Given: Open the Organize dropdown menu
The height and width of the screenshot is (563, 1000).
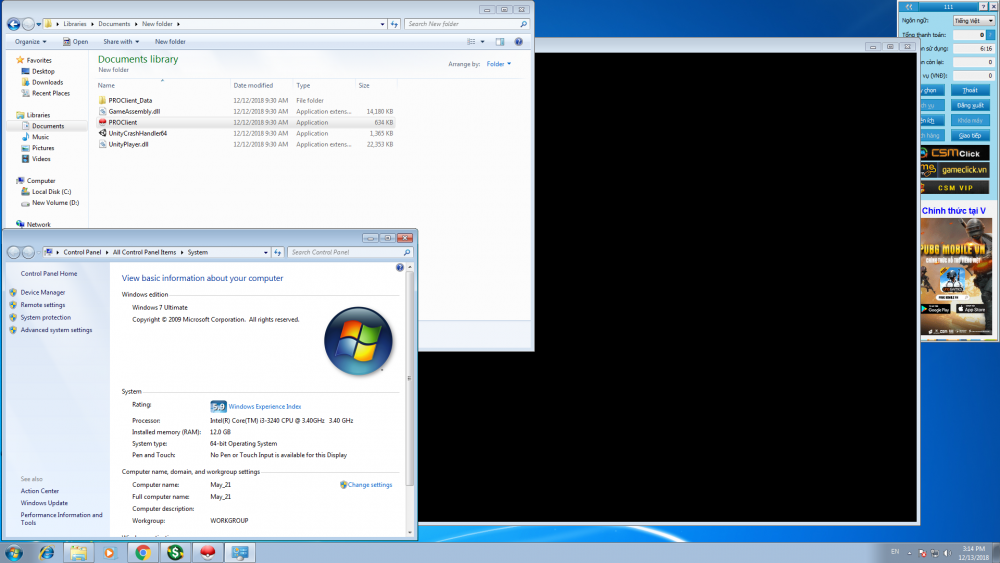Looking at the screenshot, I should pos(30,41).
